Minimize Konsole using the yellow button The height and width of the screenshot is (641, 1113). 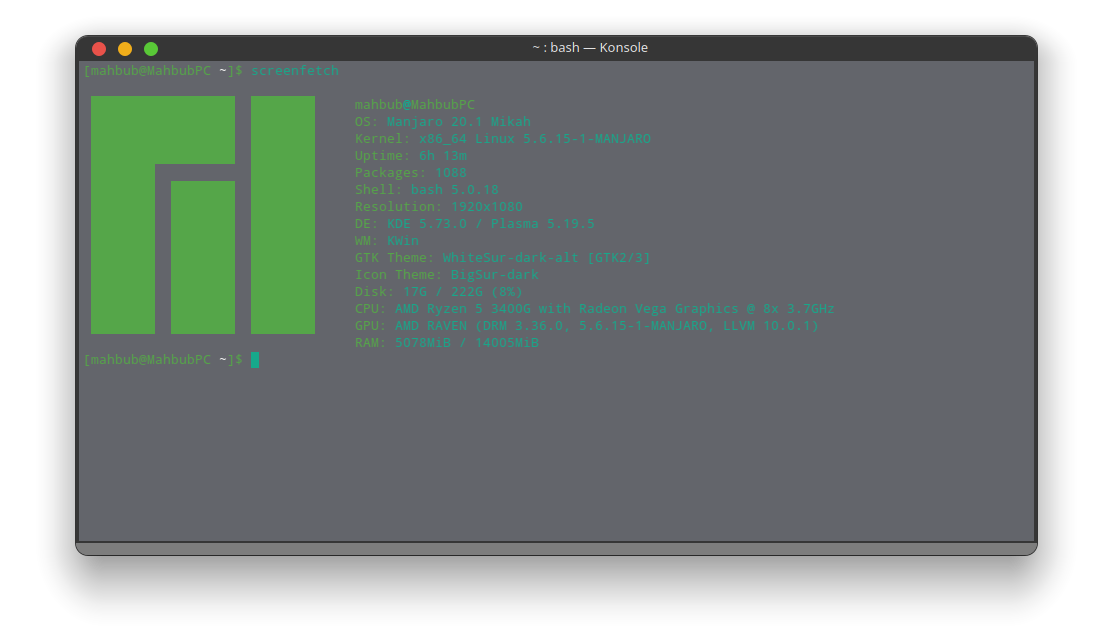[125, 48]
